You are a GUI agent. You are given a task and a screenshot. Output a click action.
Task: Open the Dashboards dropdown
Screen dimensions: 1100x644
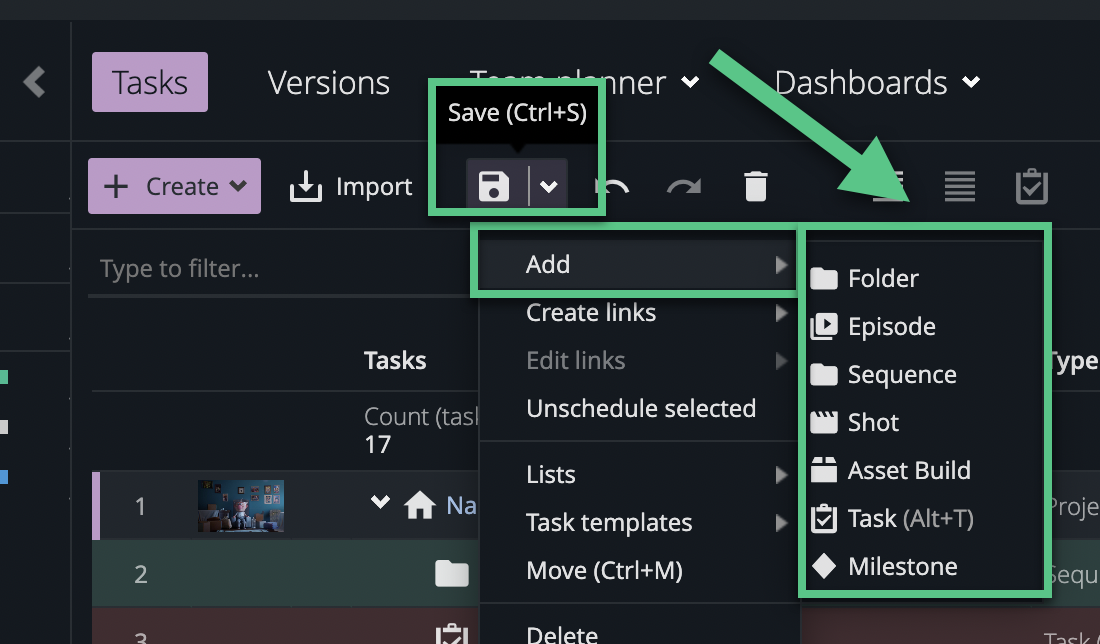(972, 83)
